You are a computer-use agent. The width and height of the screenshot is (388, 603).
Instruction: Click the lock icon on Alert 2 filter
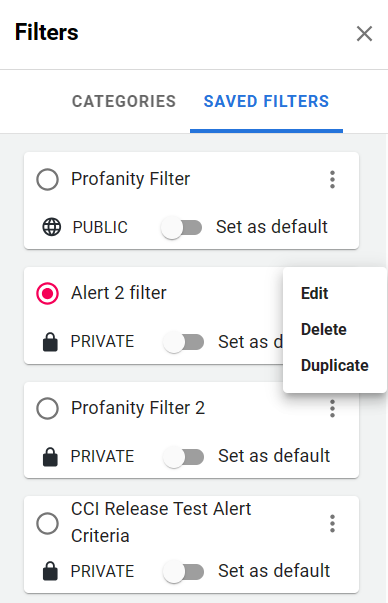(50, 342)
